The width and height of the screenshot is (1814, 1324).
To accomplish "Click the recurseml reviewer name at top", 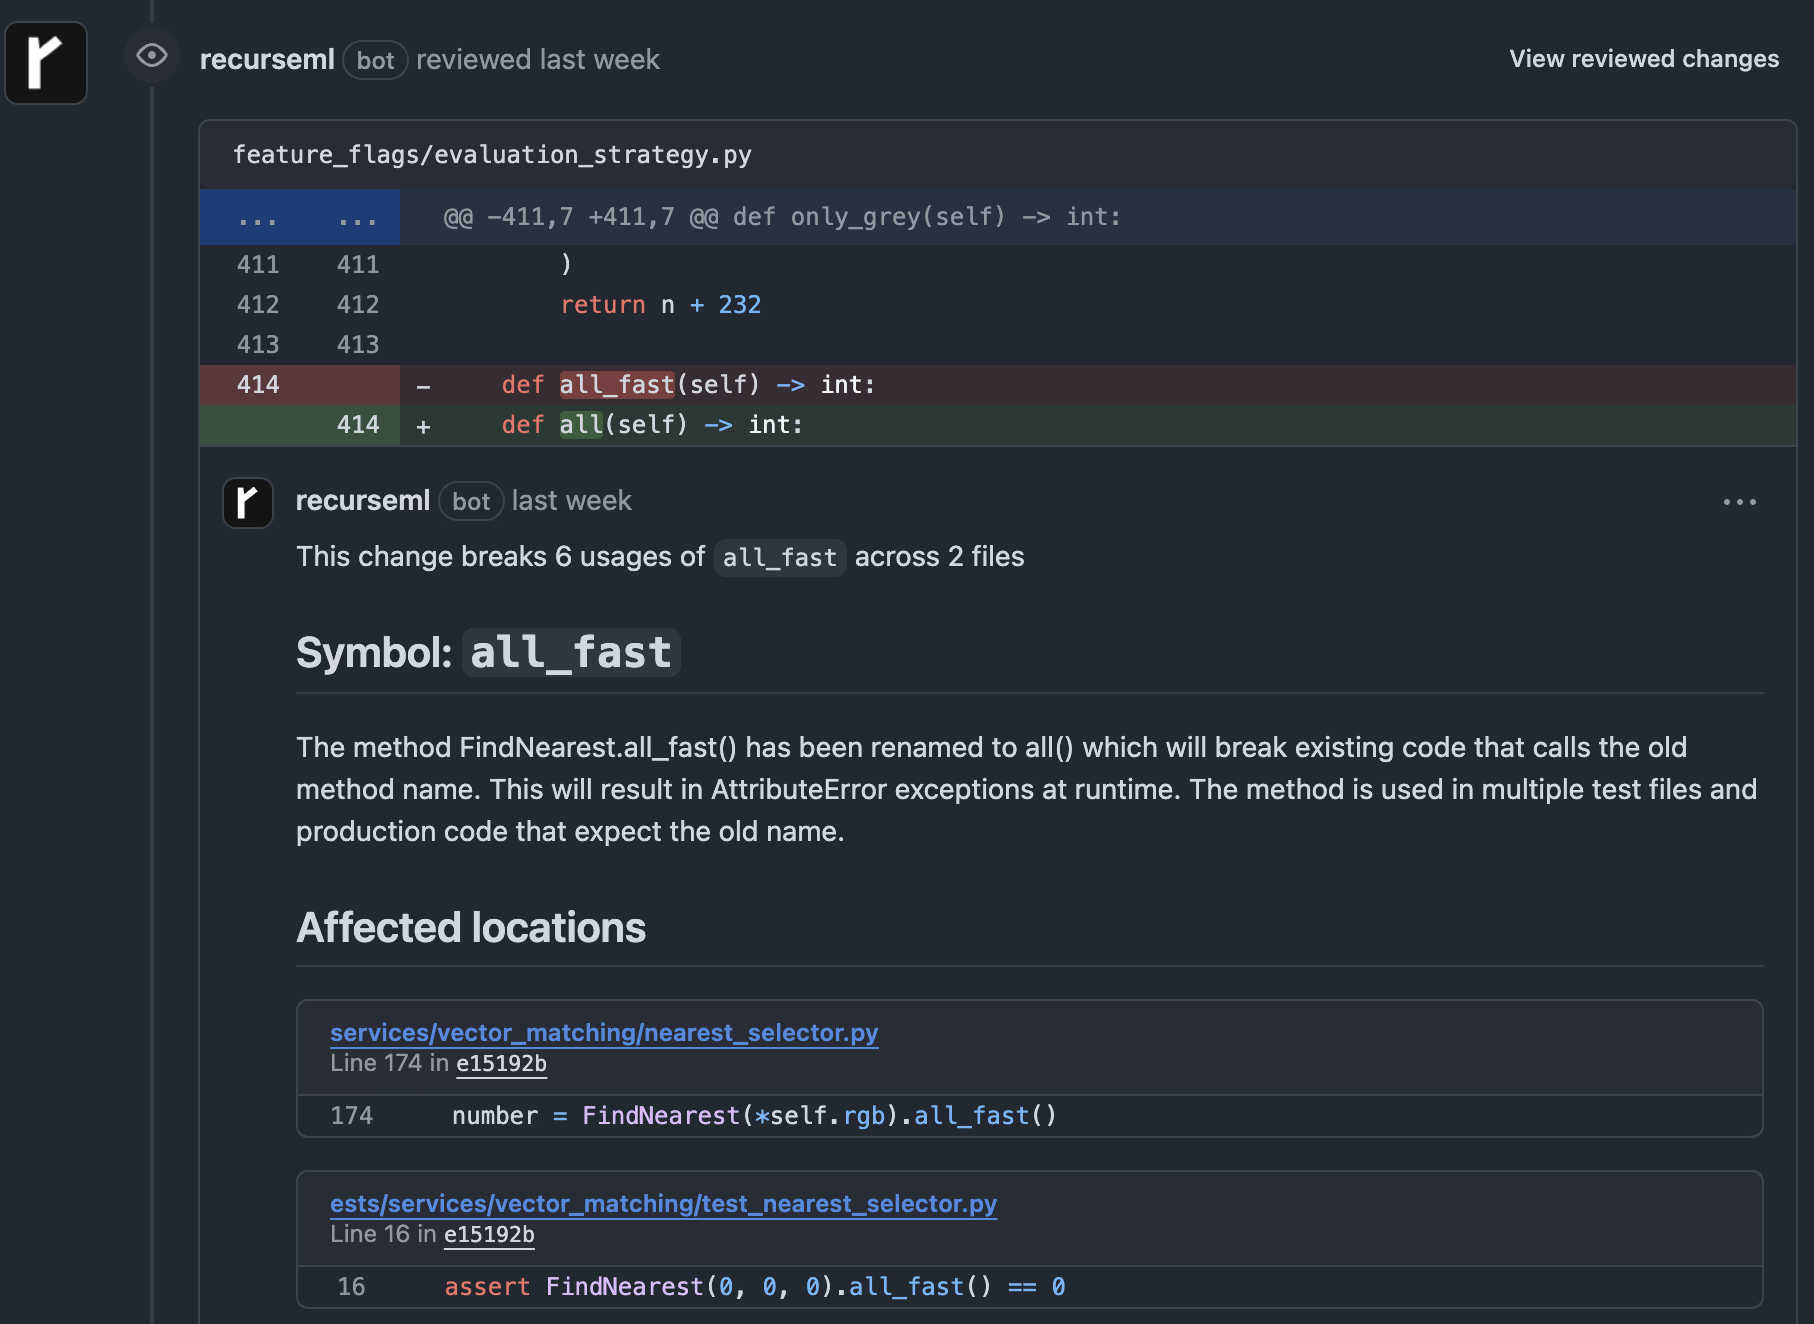I will pyautogui.click(x=267, y=60).
